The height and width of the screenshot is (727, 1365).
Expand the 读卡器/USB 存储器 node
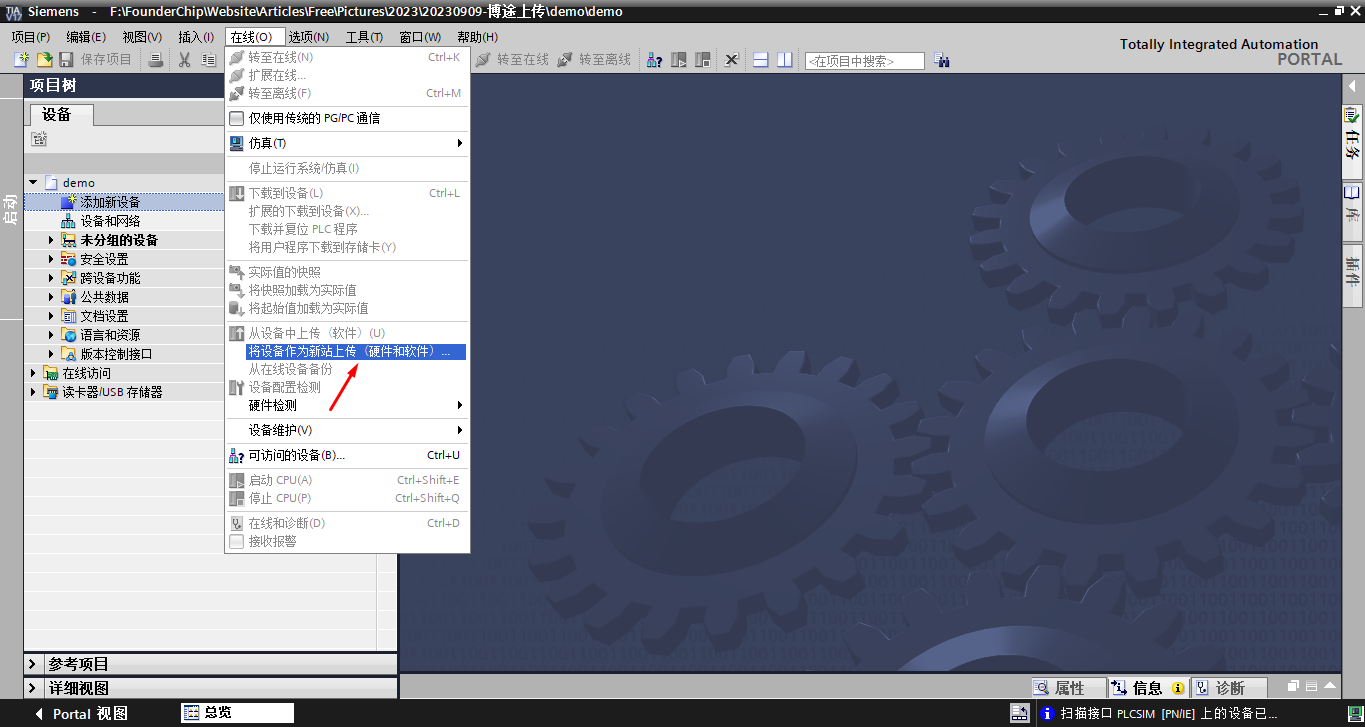33,392
